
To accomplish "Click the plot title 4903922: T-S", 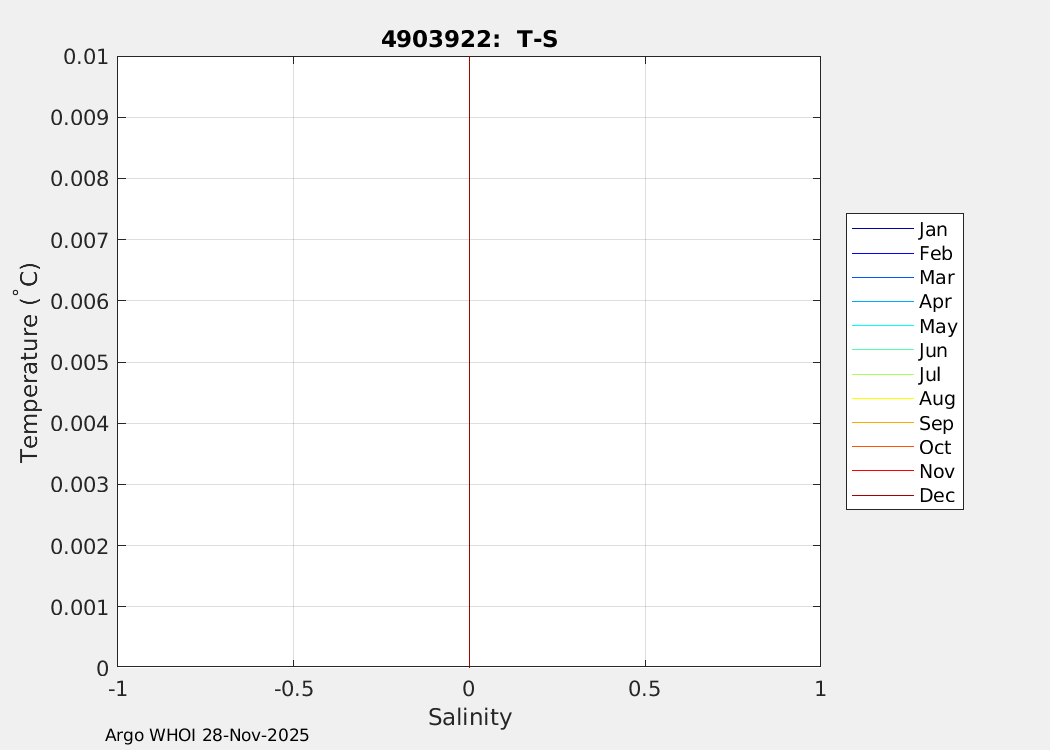I will pyautogui.click(x=468, y=40).
